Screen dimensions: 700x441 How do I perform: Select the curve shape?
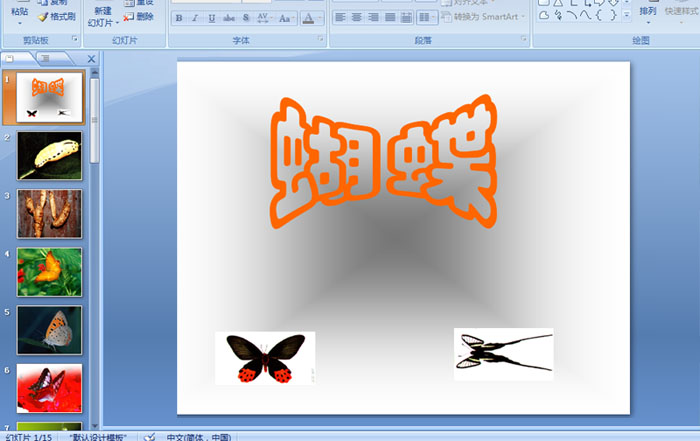coord(585,16)
